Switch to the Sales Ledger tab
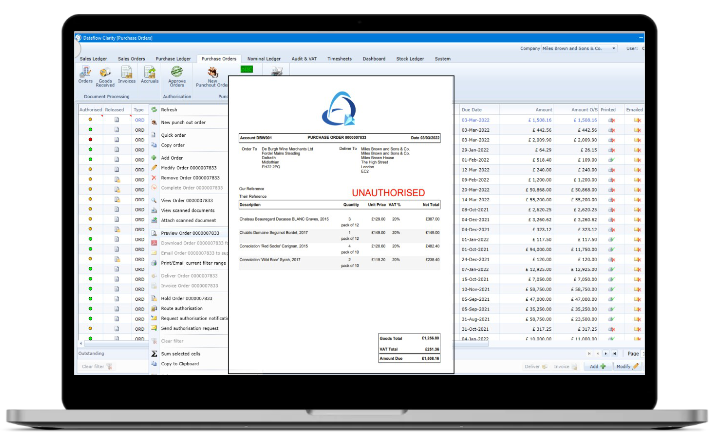Viewport: 715px width, 443px height. [x=93, y=59]
